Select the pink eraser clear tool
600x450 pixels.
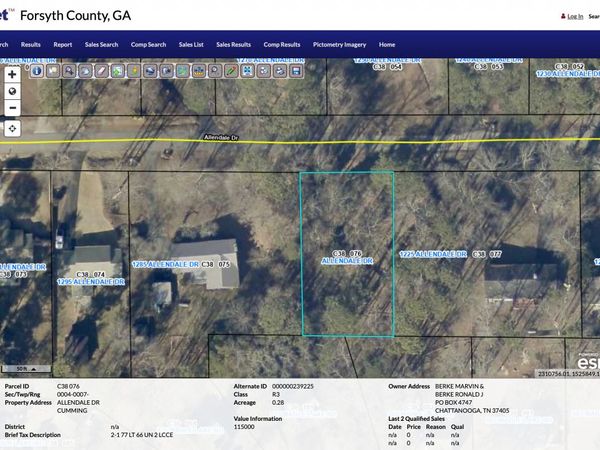(101, 71)
